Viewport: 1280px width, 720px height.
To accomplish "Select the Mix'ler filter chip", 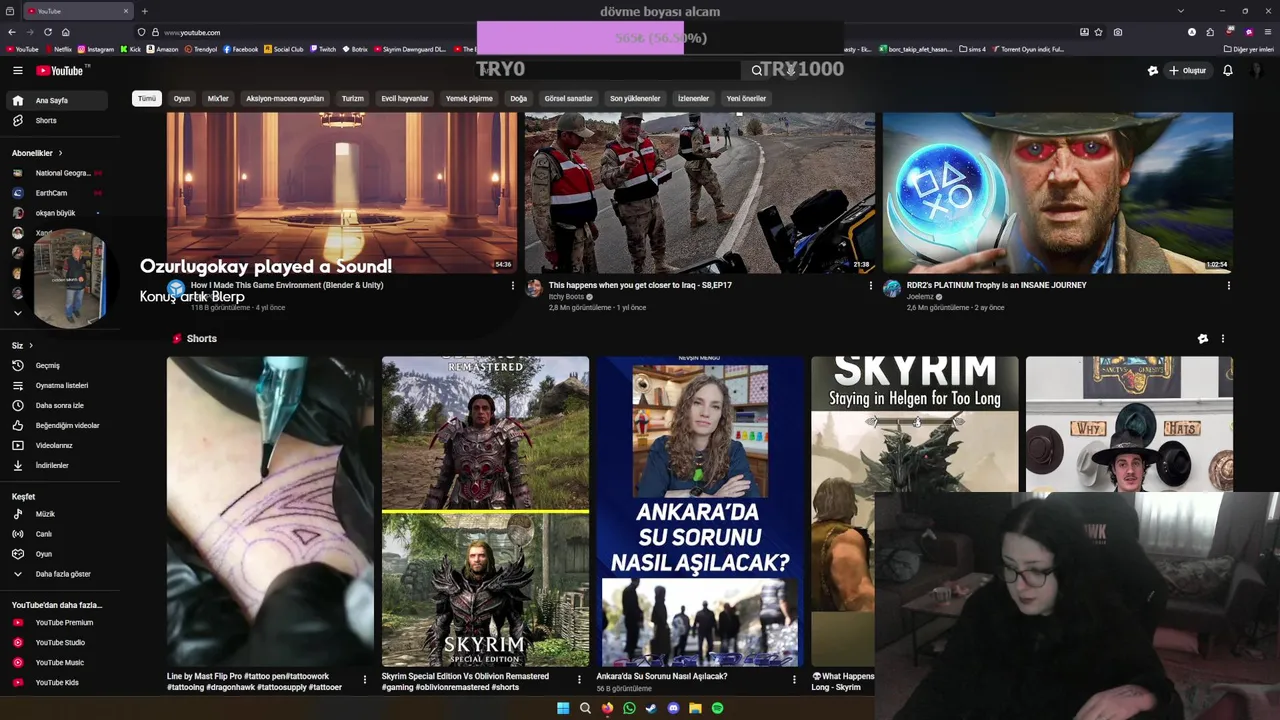I will [218, 98].
